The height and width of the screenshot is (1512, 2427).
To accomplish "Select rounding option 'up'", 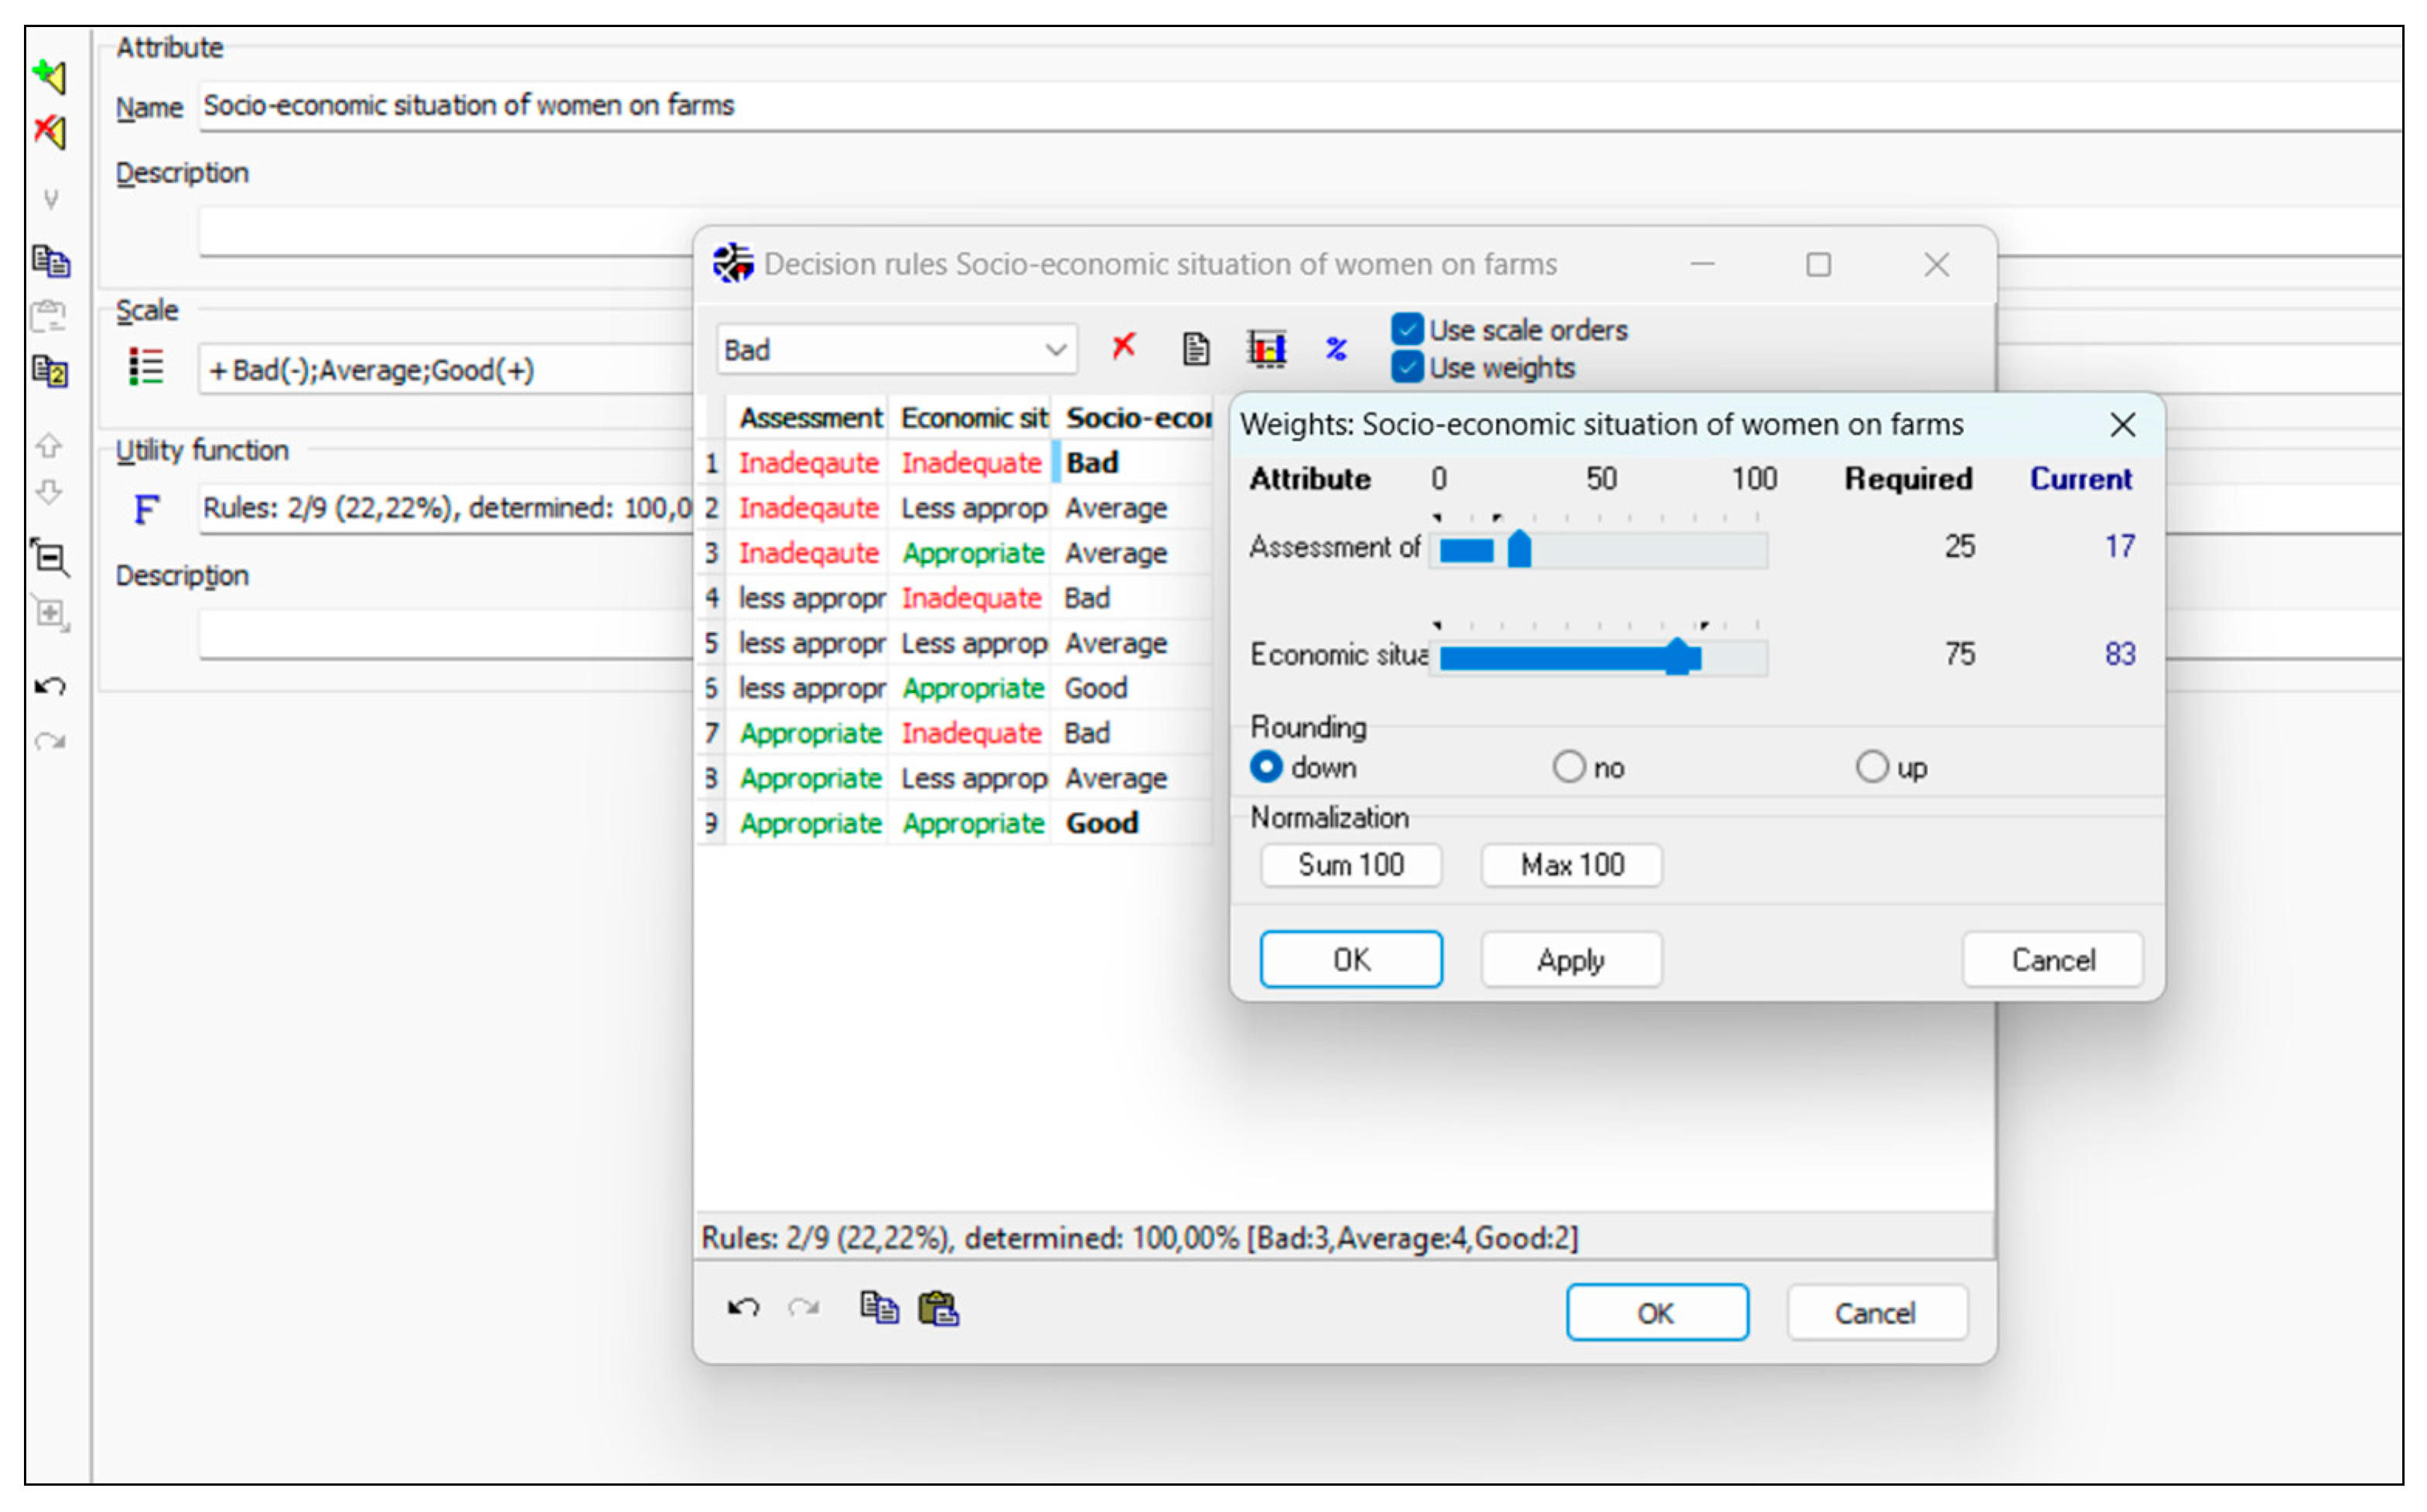I will pos(1871,767).
